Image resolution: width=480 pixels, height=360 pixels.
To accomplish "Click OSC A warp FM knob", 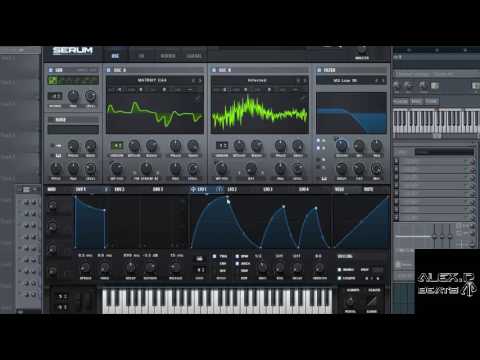I will click(x=146, y=169).
